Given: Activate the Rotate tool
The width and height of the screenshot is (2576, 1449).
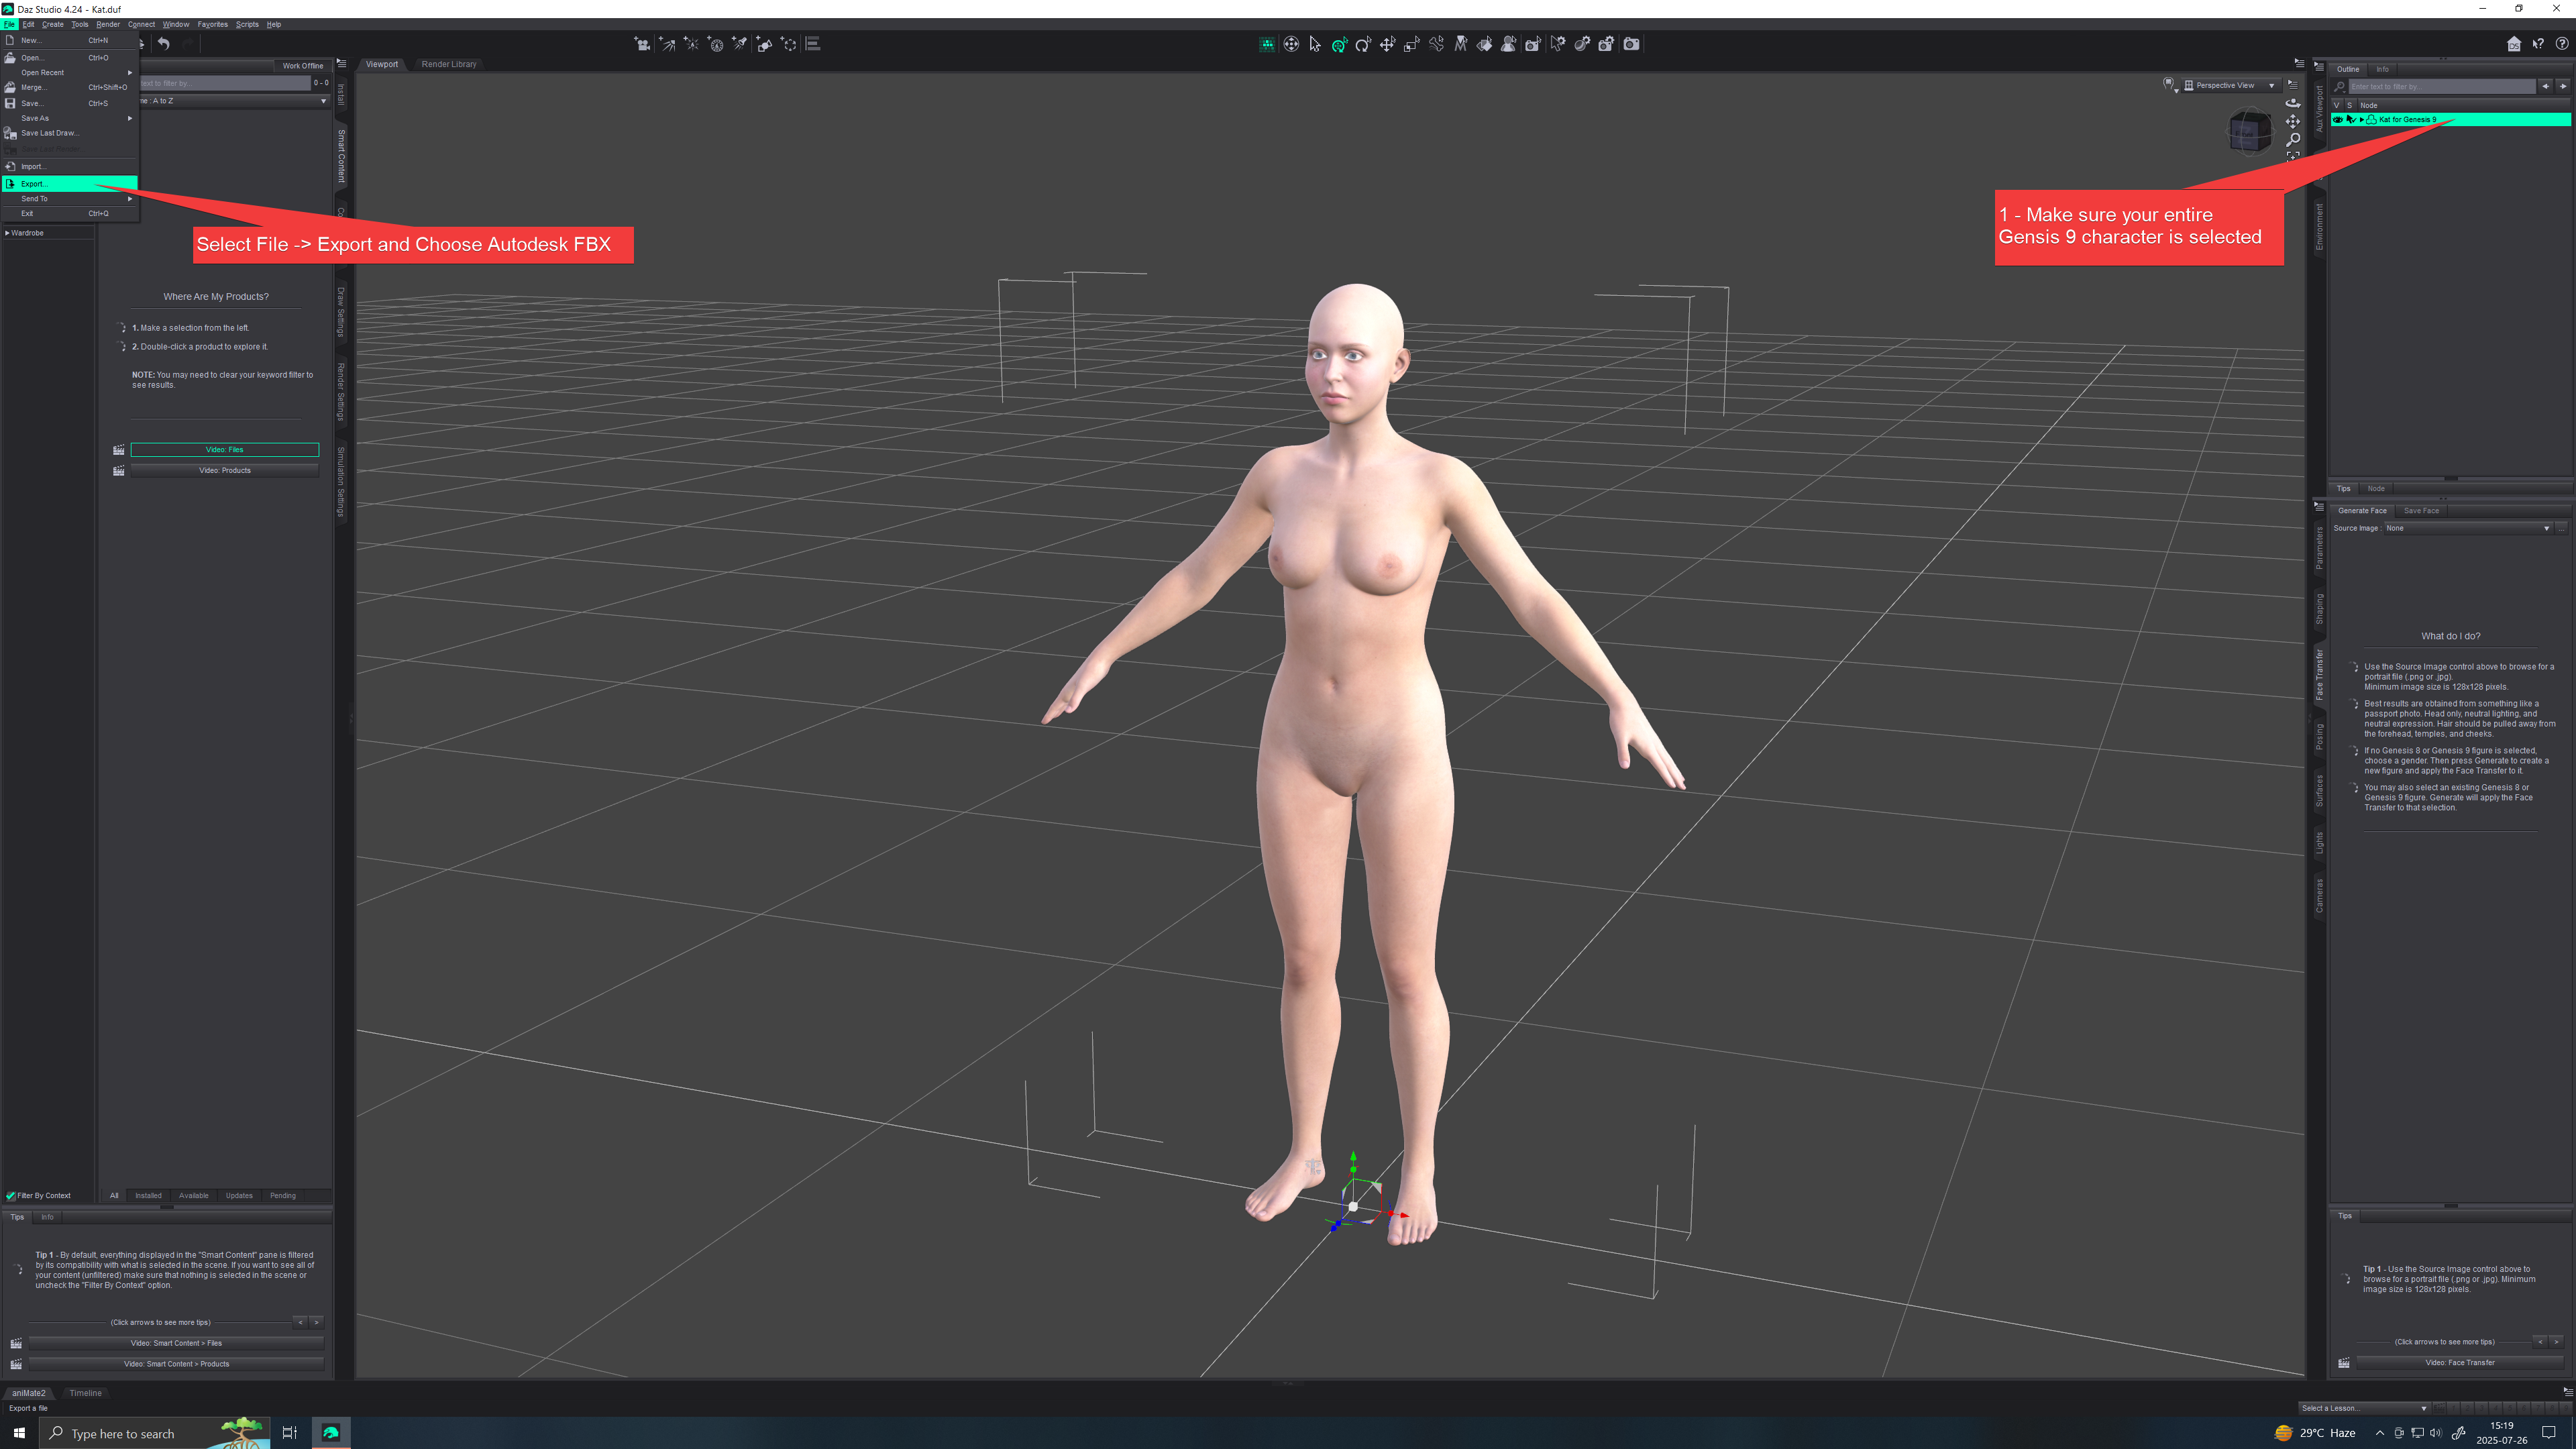Looking at the screenshot, I should point(1363,44).
